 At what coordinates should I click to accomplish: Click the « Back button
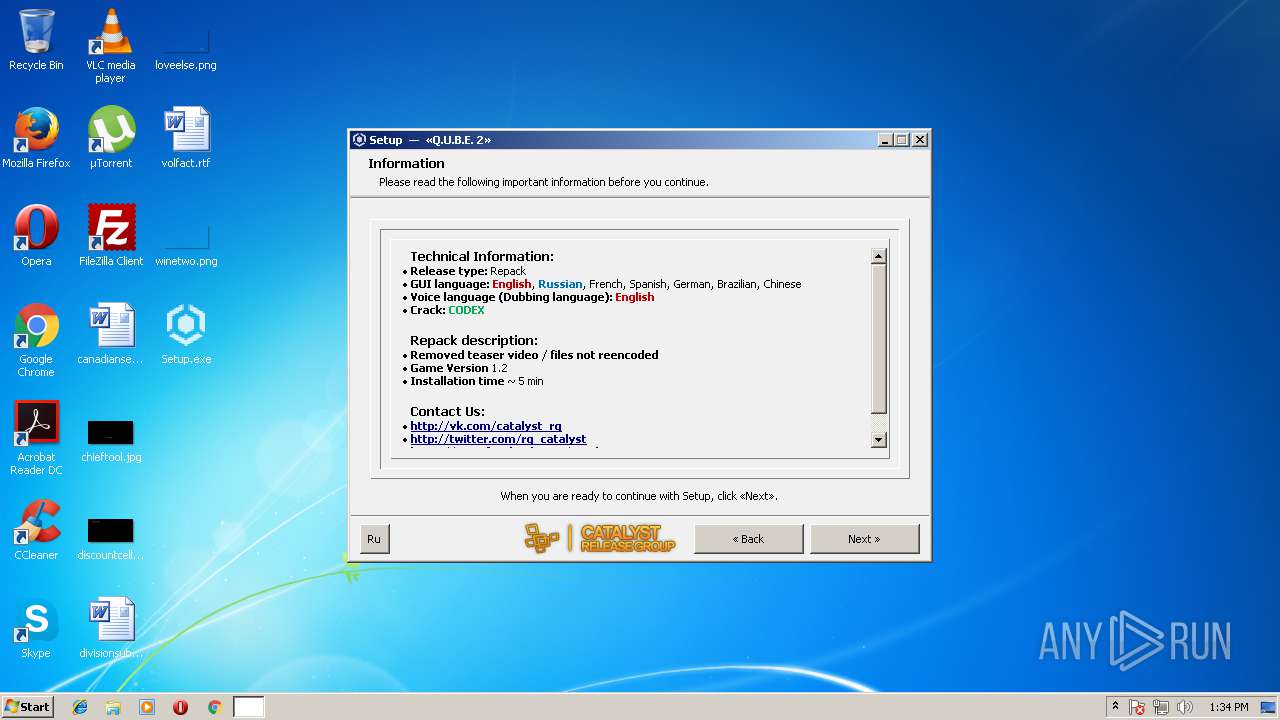point(748,539)
